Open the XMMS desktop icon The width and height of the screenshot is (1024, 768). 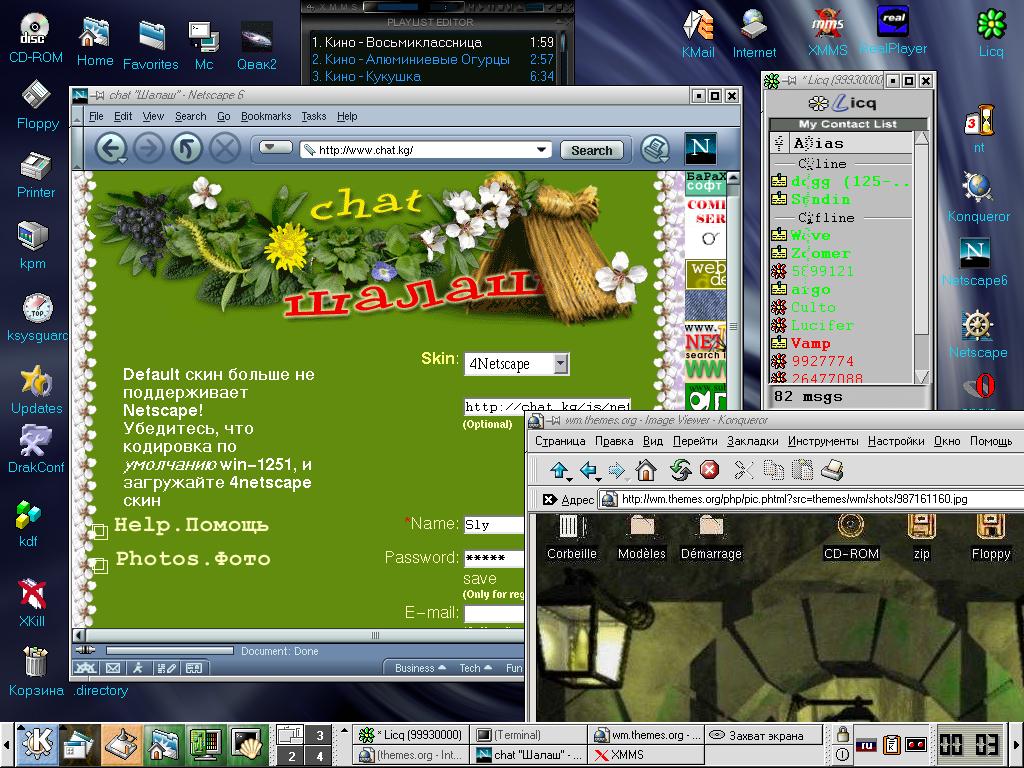click(827, 32)
